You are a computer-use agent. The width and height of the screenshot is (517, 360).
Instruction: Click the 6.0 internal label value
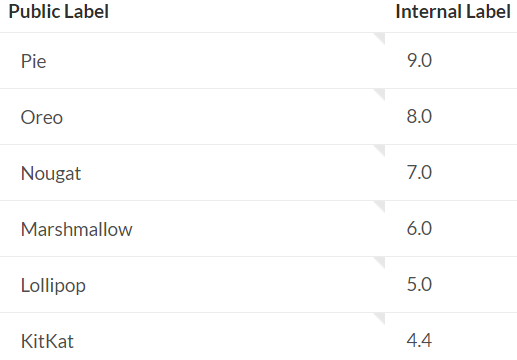[x=419, y=229]
